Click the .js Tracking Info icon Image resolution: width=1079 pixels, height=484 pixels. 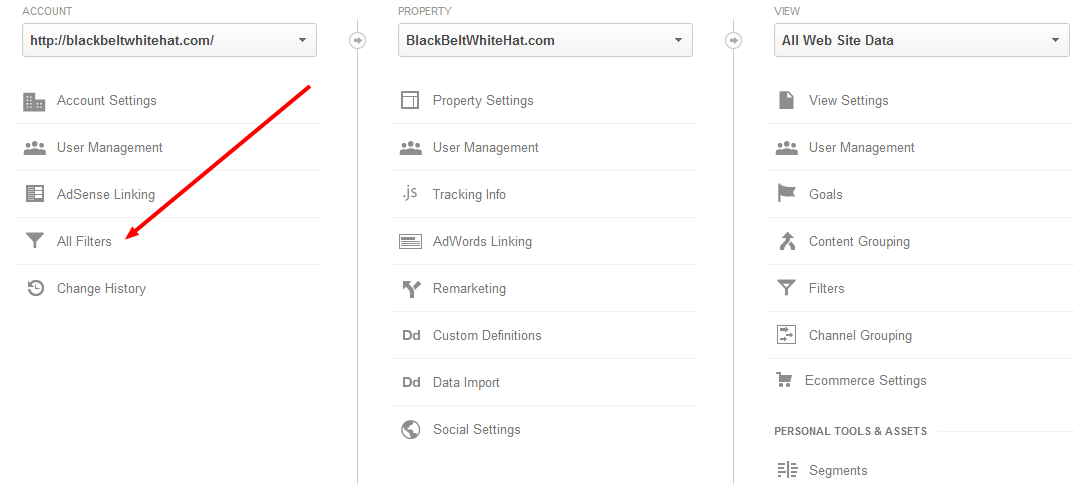(x=410, y=194)
